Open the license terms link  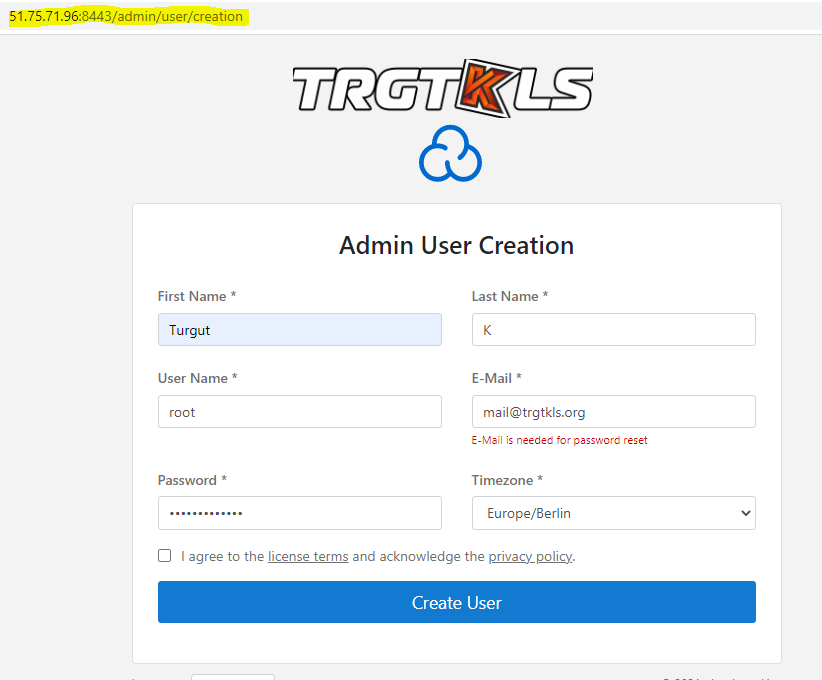coord(308,557)
